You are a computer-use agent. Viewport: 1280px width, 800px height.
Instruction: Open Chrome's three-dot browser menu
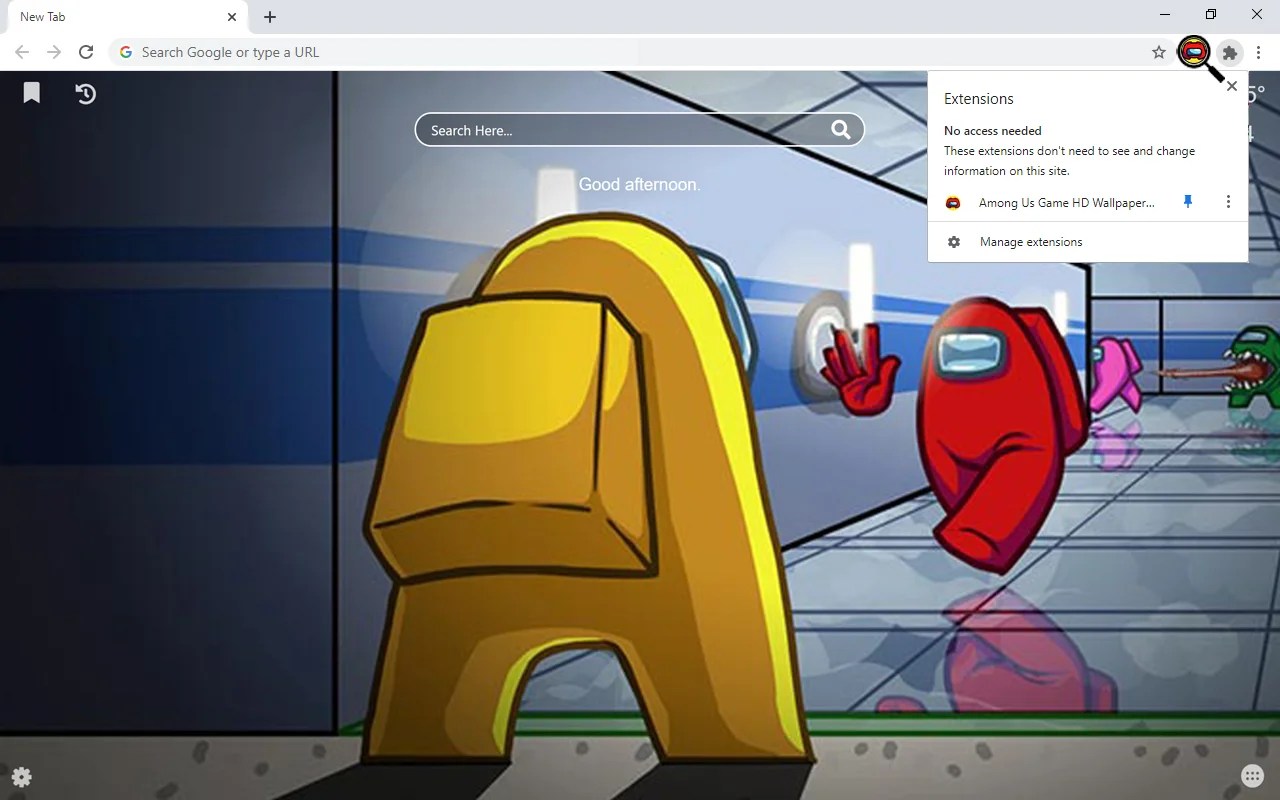coord(1259,52)
